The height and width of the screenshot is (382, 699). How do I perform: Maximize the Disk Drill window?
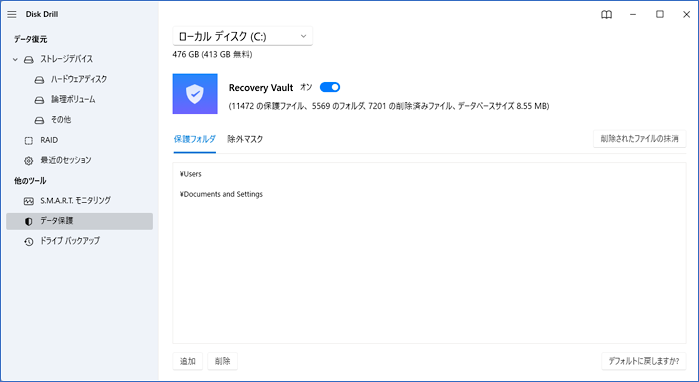660,15
